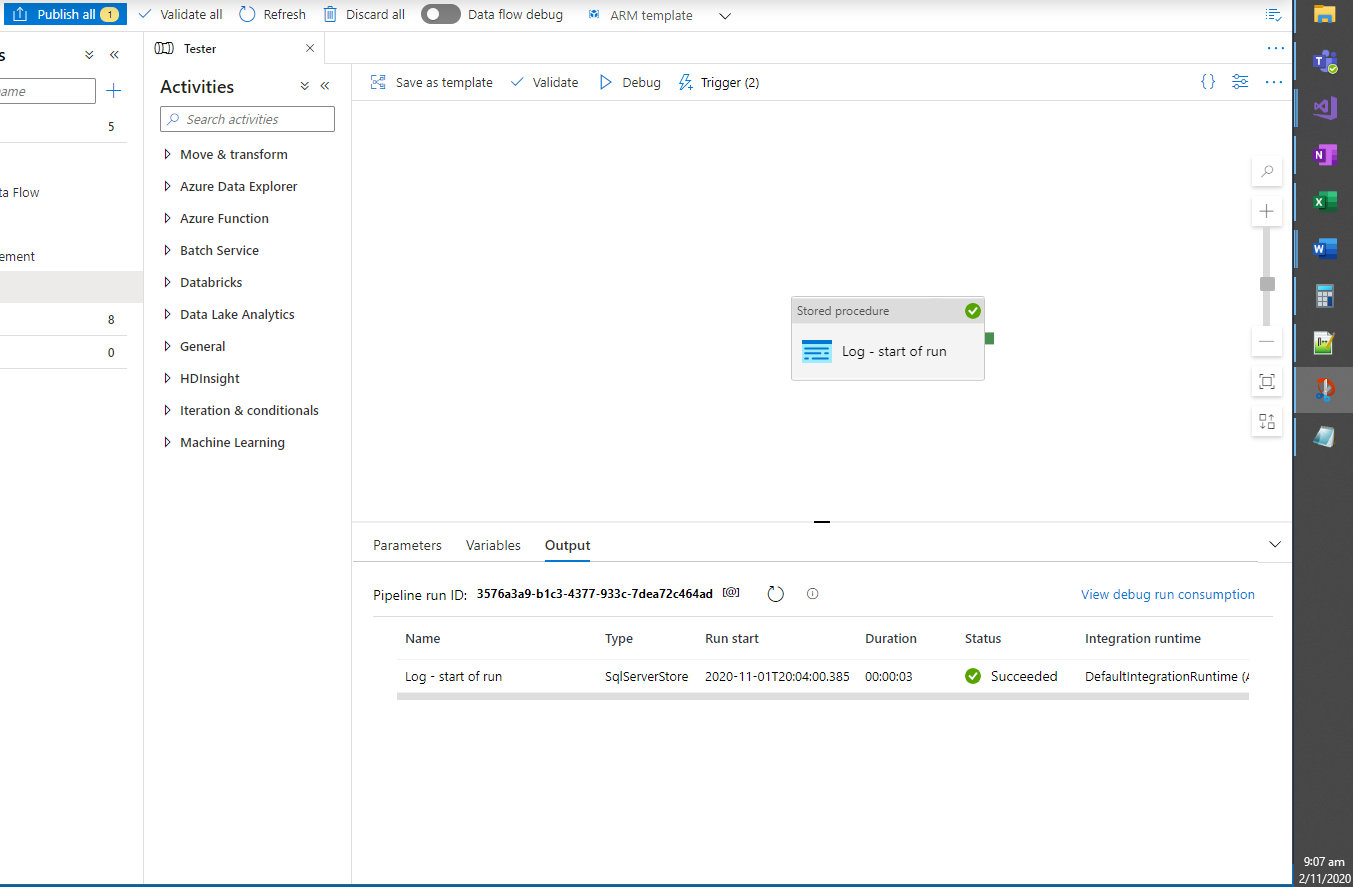Click Discard all
The width and height of the screenshot is (1353, 887).
click(x=364, y=15)
